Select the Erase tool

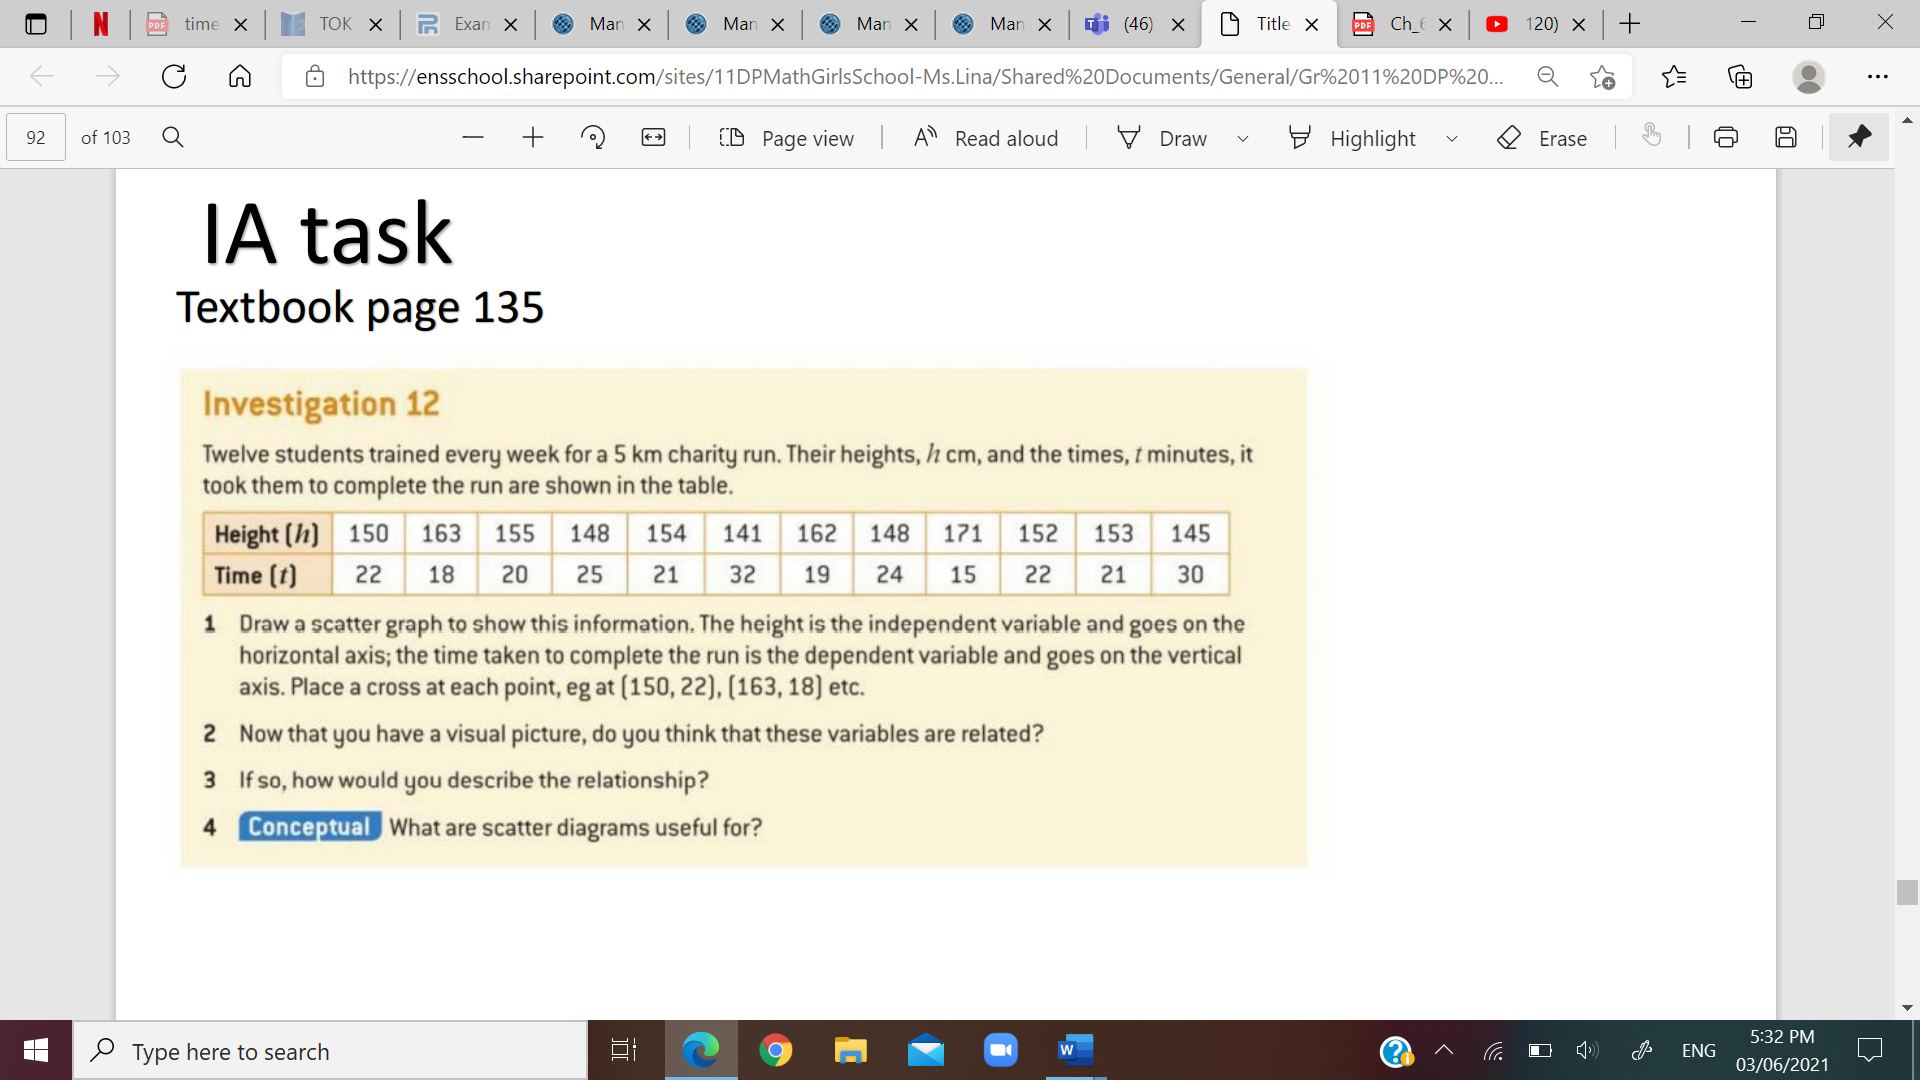pyautogui.click(x=1542, y=138)
